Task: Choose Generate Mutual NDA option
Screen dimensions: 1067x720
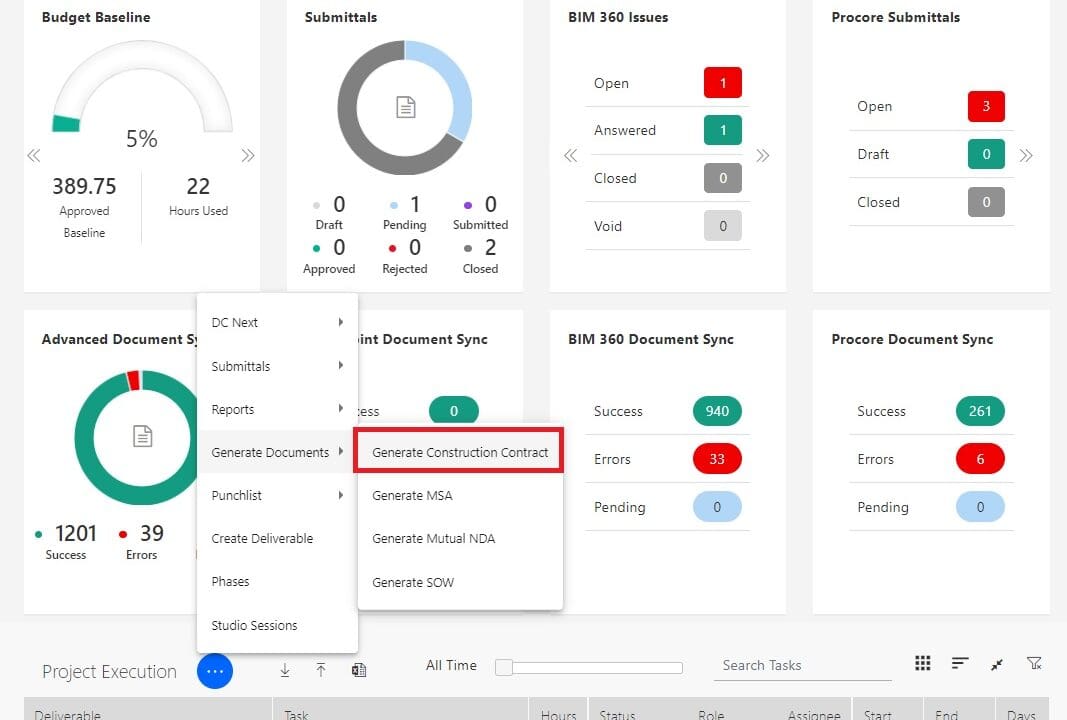Action: pos(433,538)
